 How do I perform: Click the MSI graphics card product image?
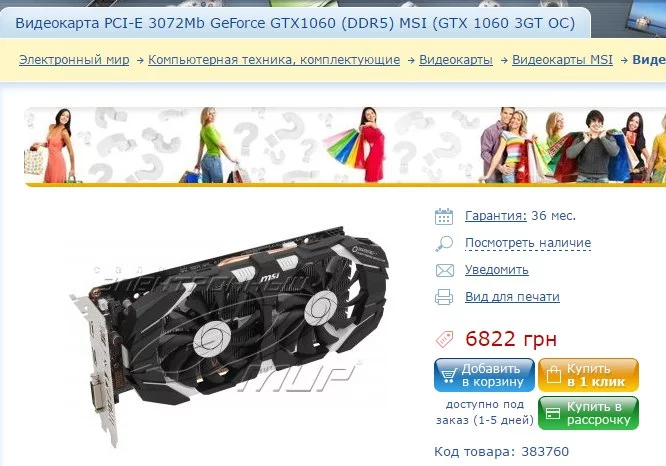(x=229, y=336)
